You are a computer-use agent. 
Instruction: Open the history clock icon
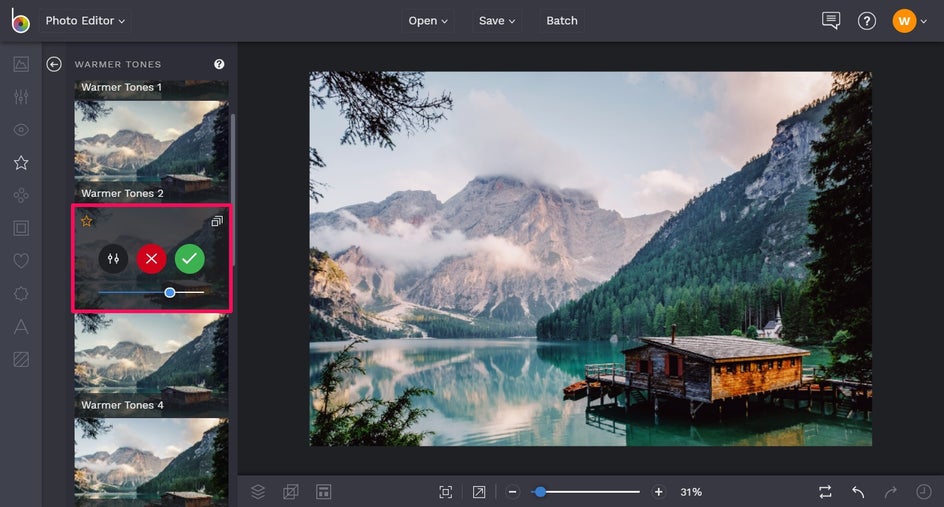pyautogui.click(x=924, y=492)
